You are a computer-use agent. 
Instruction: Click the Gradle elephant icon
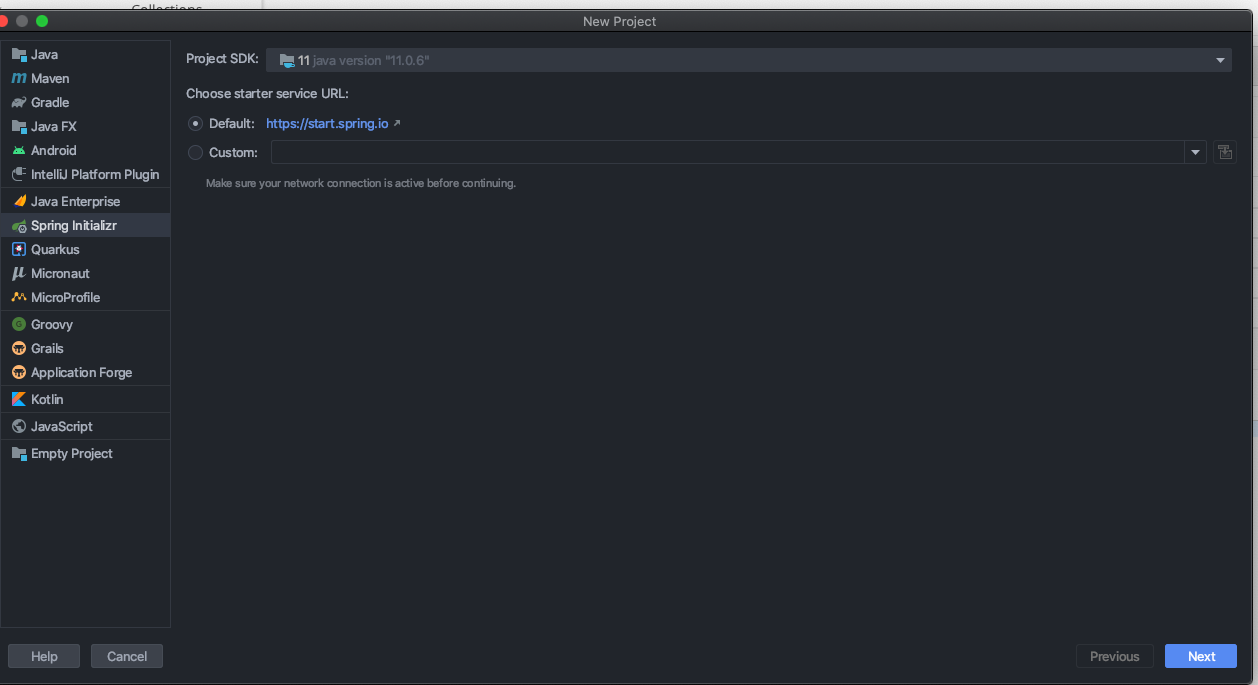[19, 102]
